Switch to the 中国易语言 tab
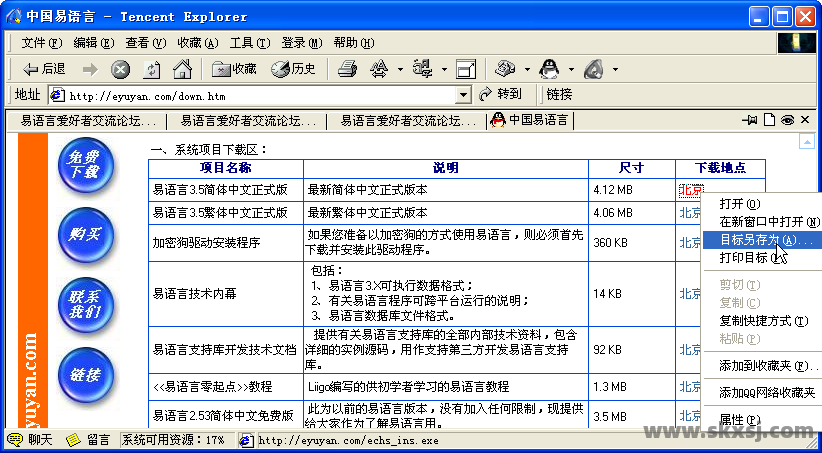822x453 pixels. [x=530, y=120]
